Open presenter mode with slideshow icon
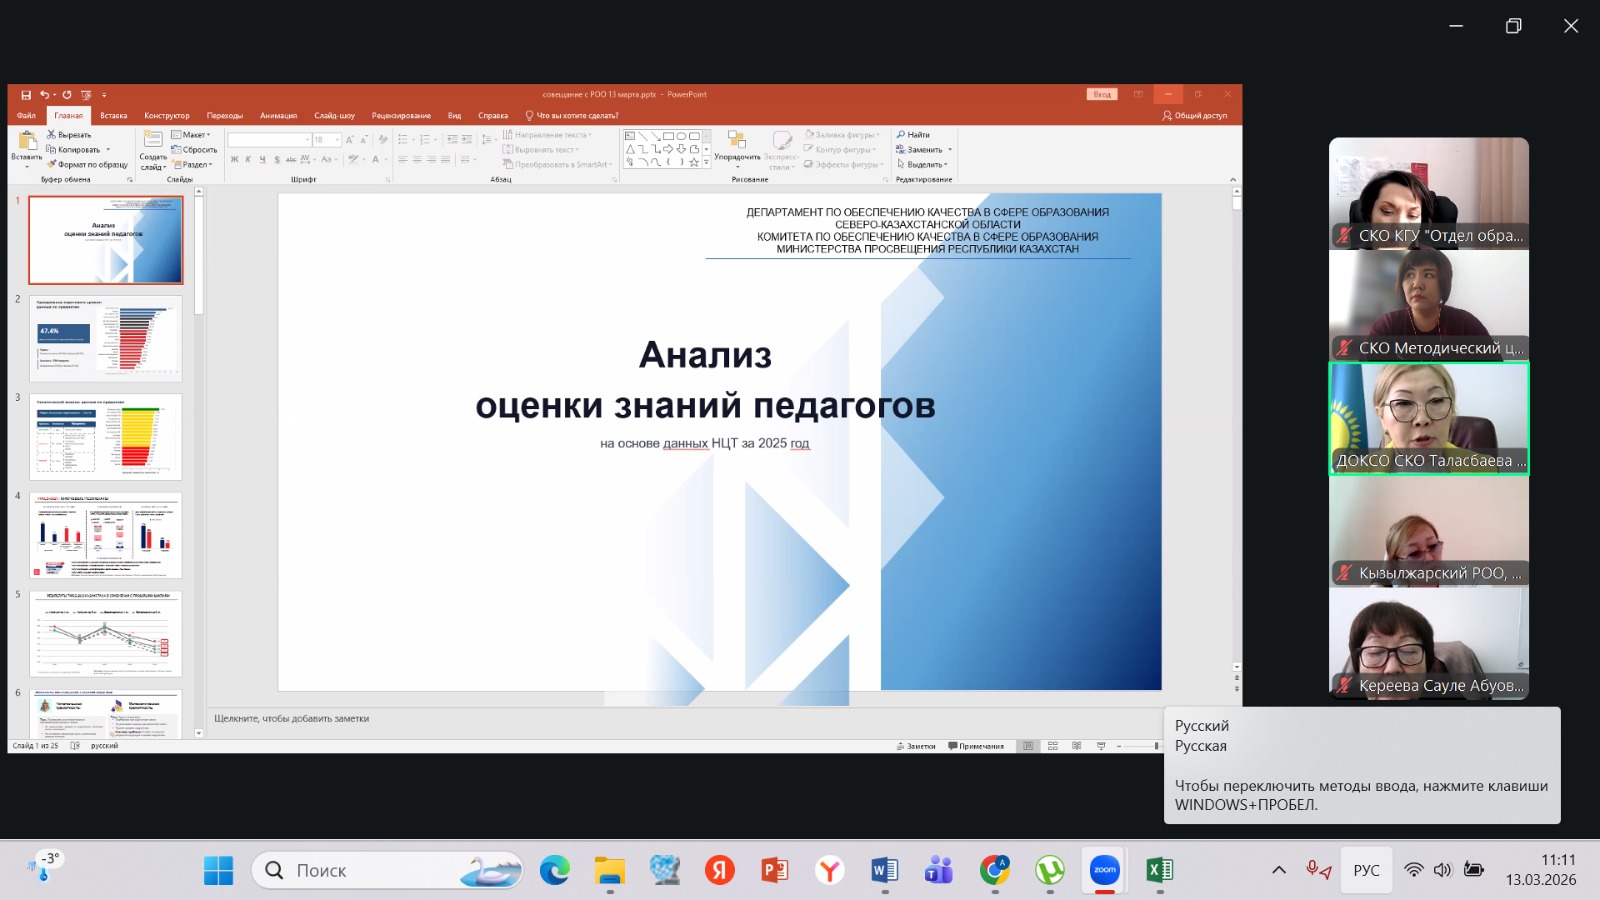 click(x=1100, y=746)
